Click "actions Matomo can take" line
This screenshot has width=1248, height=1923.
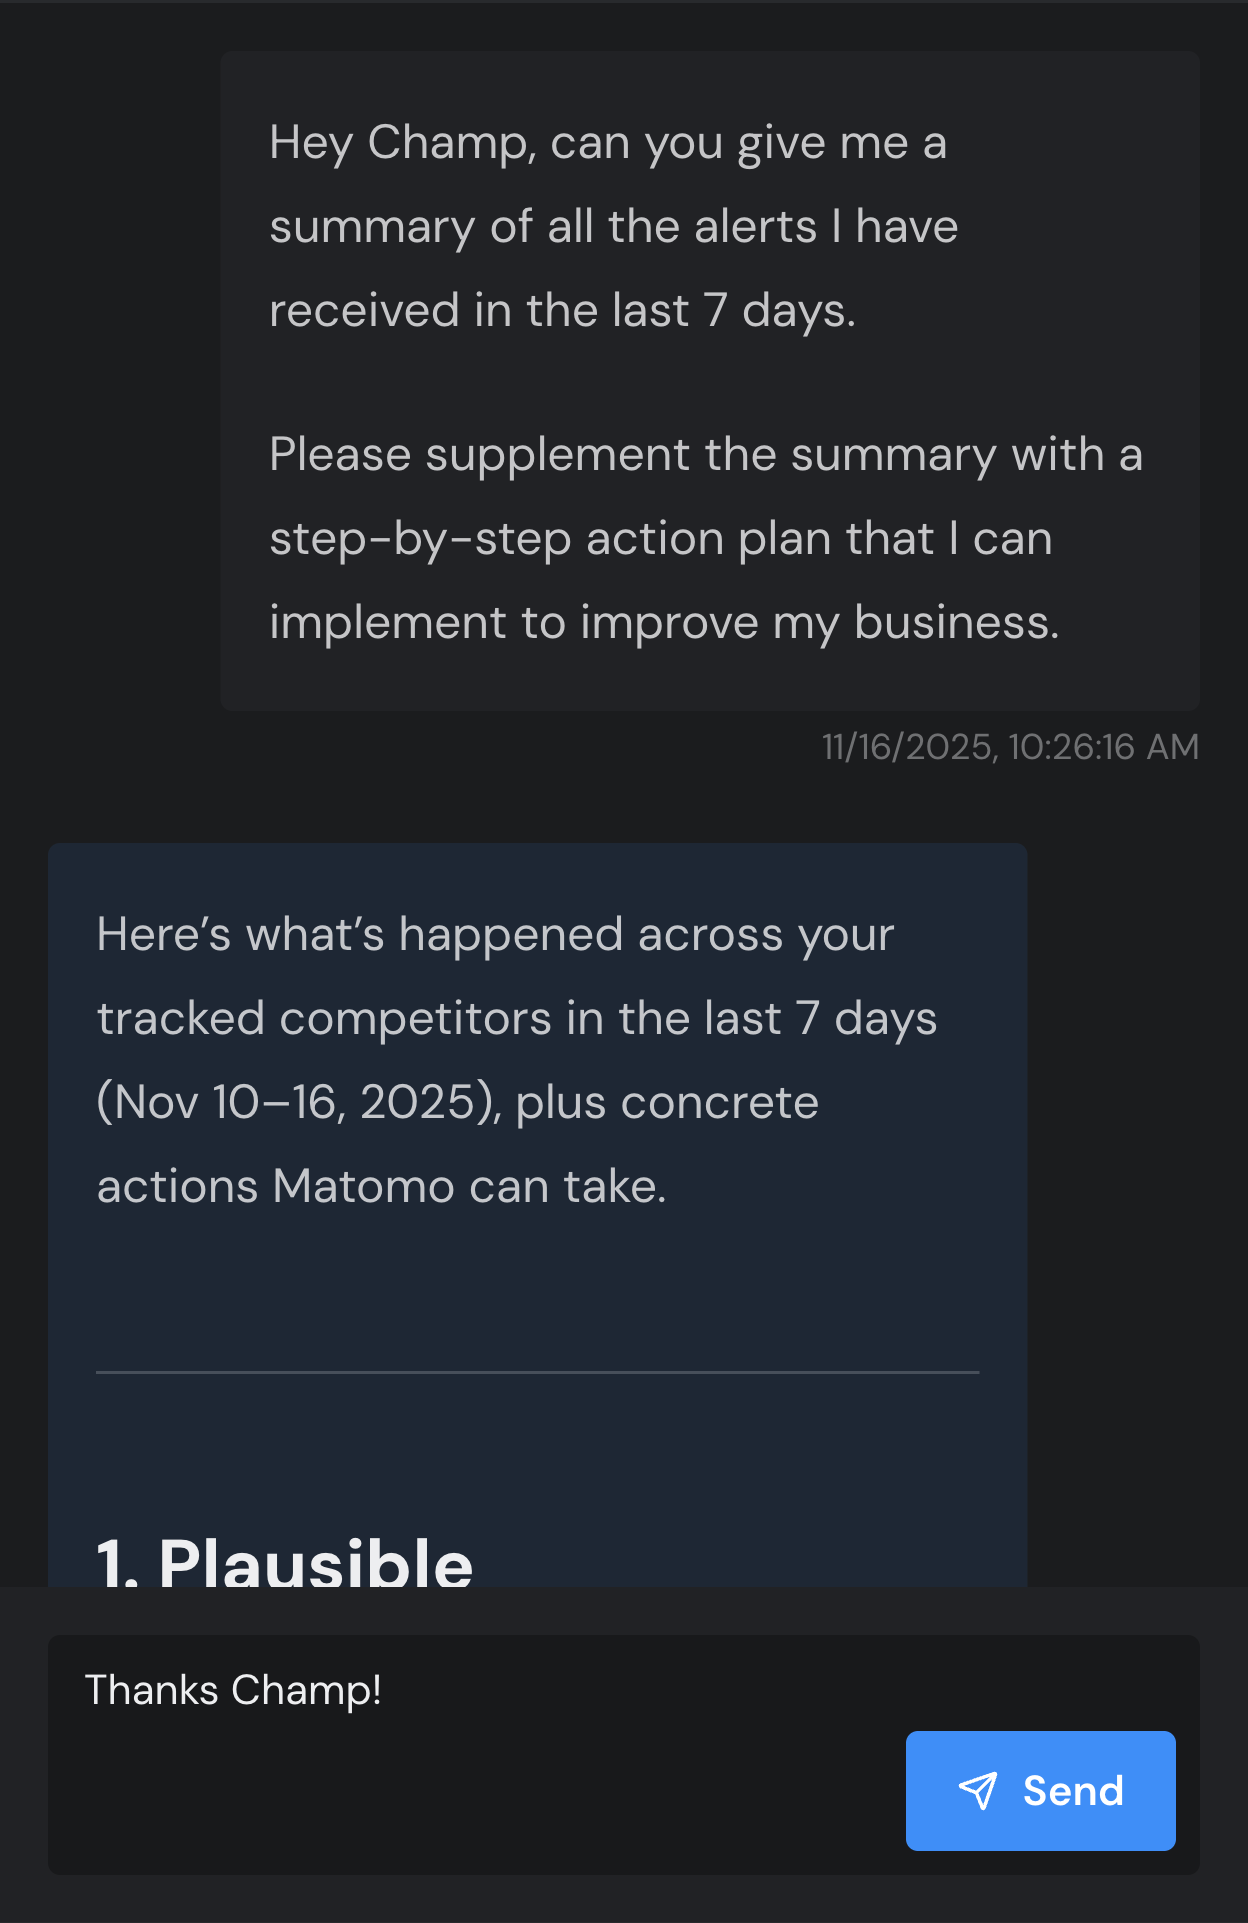(x=381, y=1187)
